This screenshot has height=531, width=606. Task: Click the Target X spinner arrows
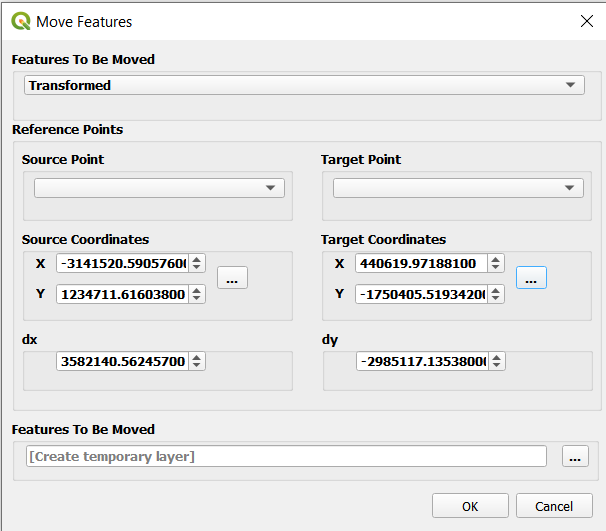click(497, 263)
